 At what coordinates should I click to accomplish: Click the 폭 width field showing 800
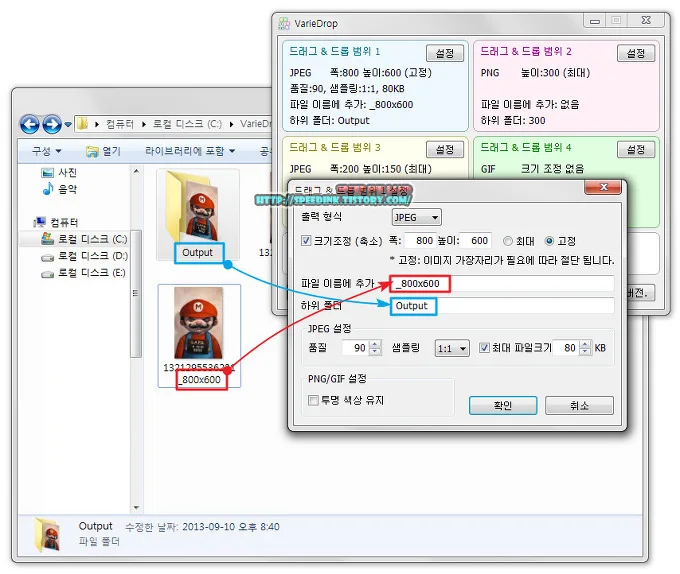pyautogui.click(x=420, y=240)
